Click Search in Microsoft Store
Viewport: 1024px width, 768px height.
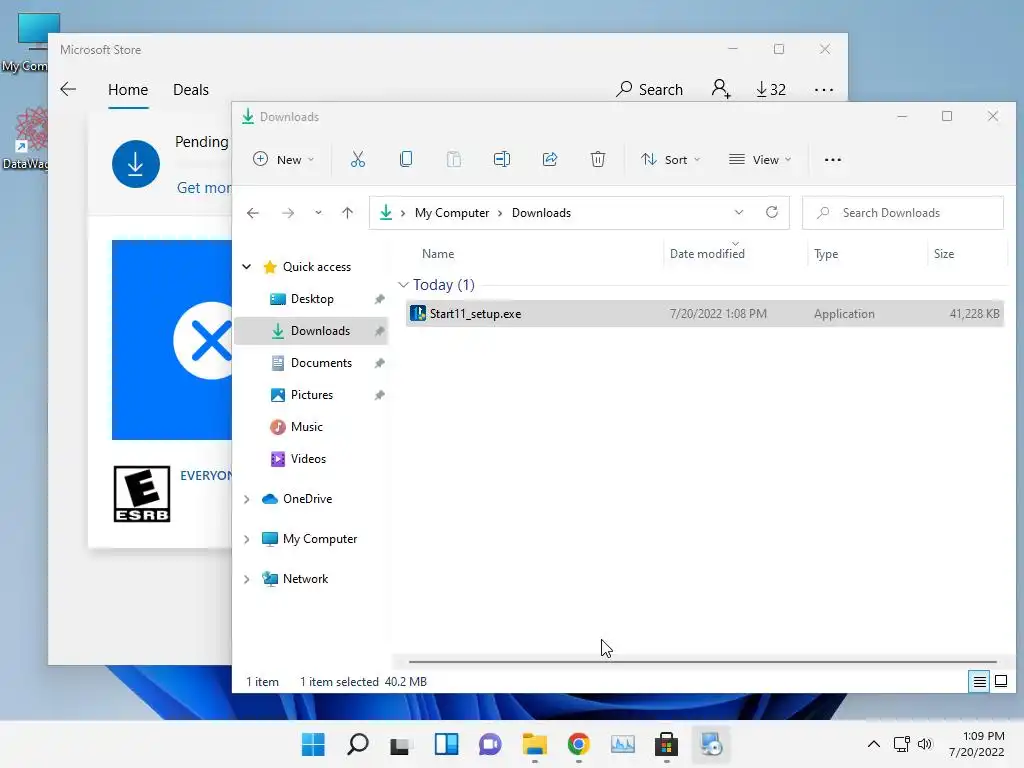click(650, 89)
